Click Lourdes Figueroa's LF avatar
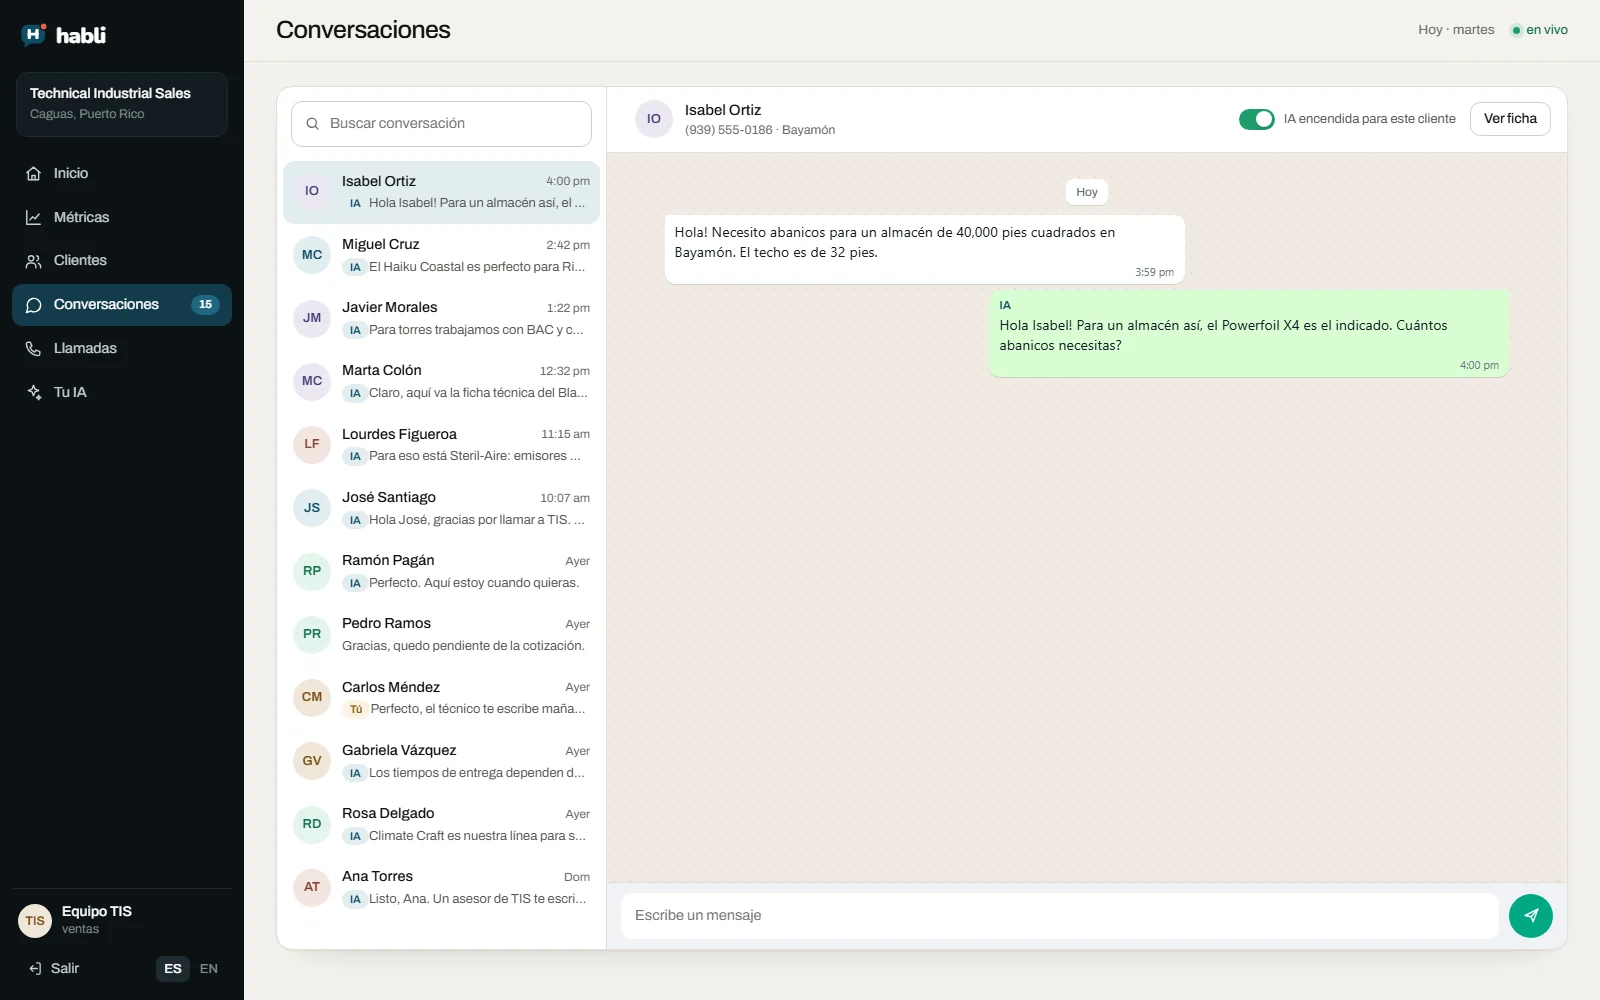 coord(312,444)
